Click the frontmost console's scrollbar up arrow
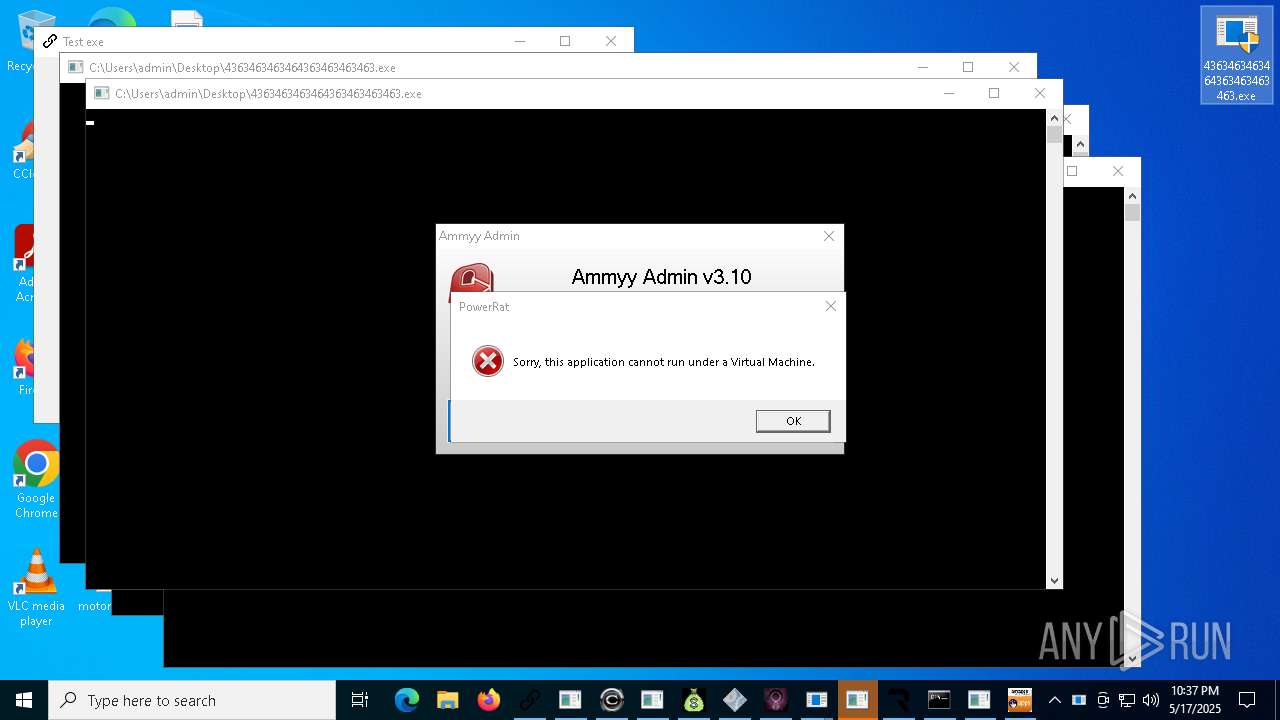Image resolution: width=1280 pixels, height=720 pixels. click(1054, 117)
